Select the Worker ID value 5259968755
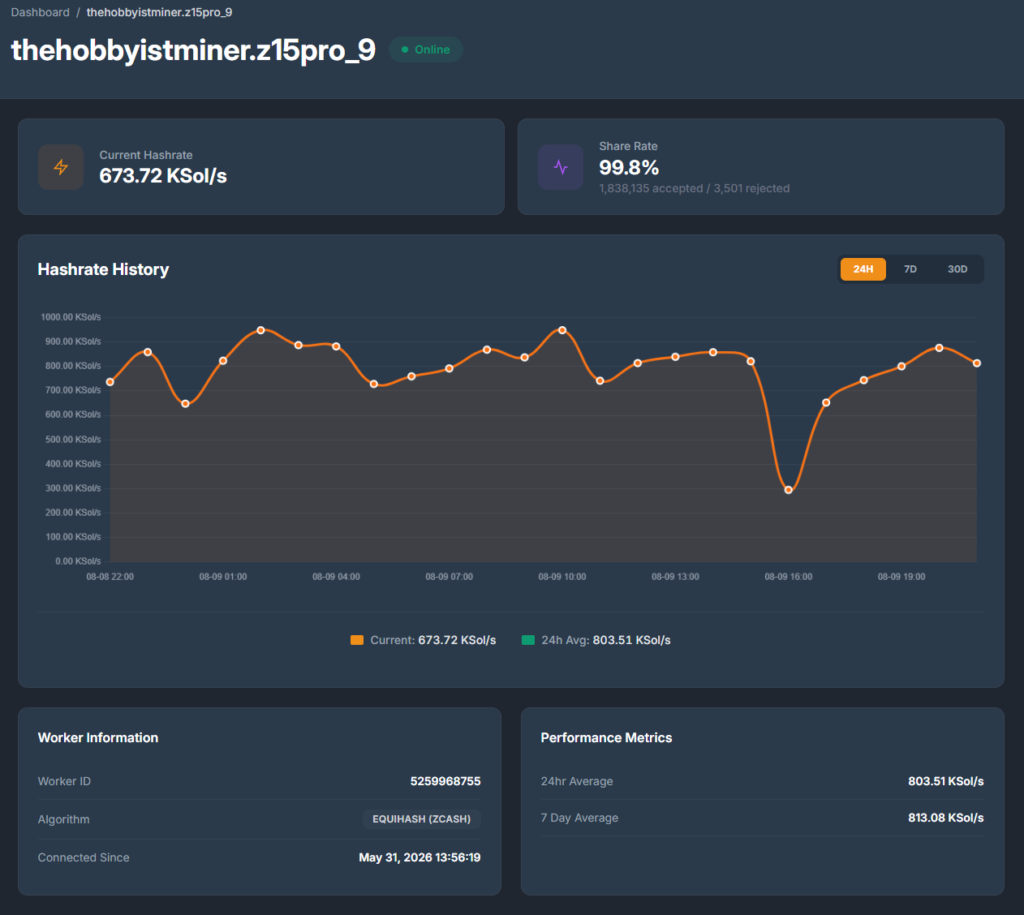The image size is (1024, 915). click(x=445, y=781)
